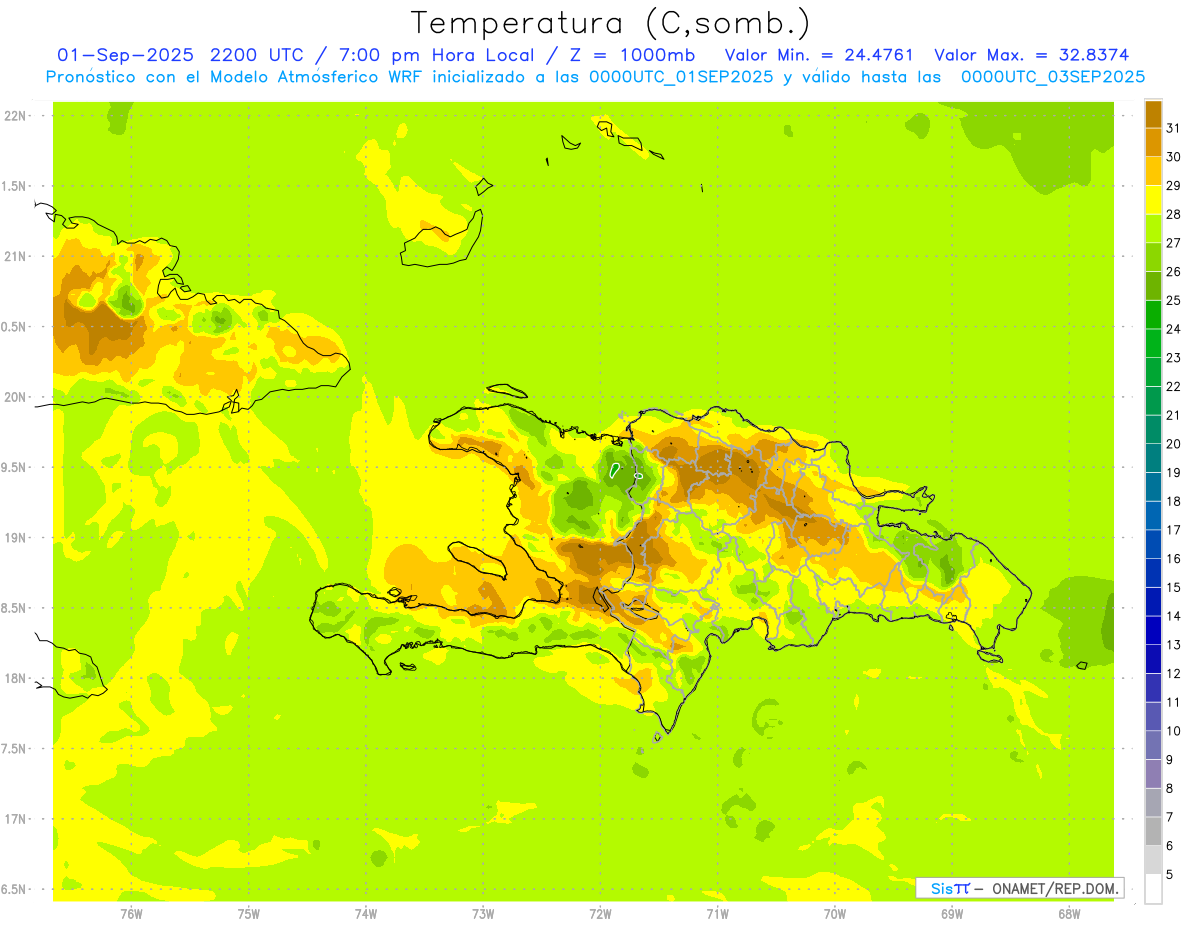Click the "75W" longitude label
The image size is (1200, 927).
point(248,913)
